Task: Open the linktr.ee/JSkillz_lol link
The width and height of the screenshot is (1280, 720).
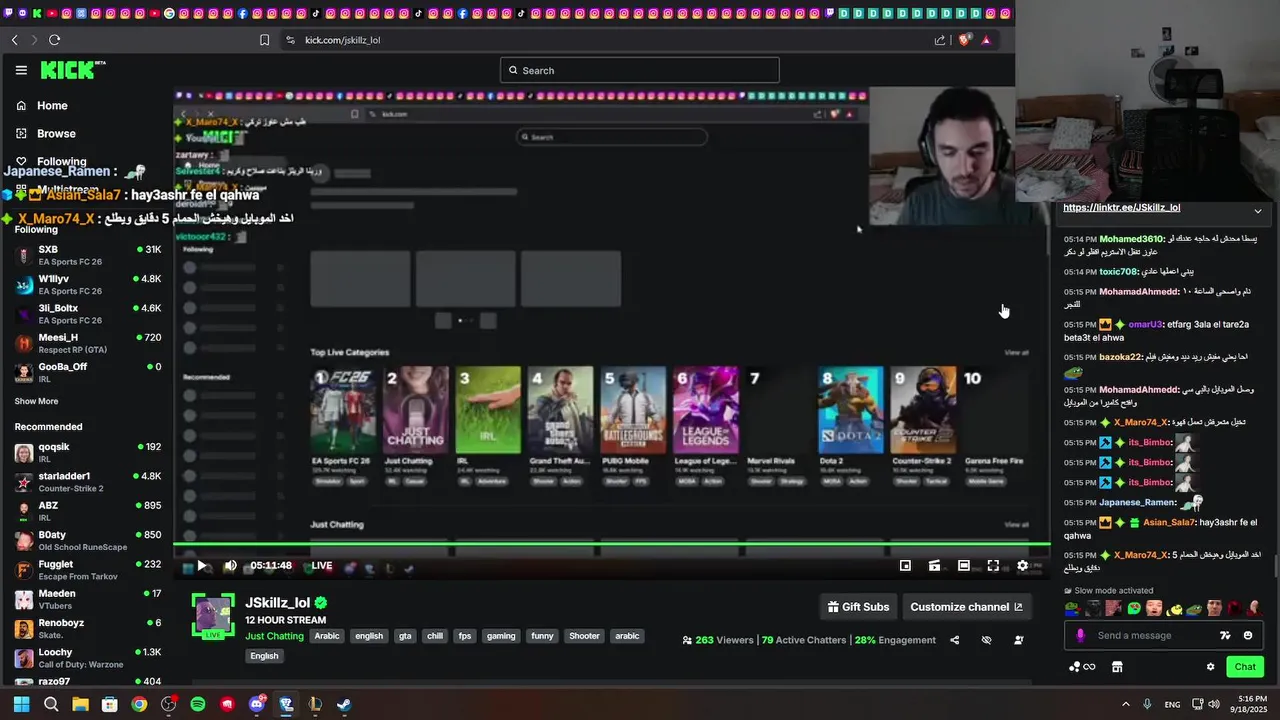Action: pyautogui.click(x=1121, y=208)
